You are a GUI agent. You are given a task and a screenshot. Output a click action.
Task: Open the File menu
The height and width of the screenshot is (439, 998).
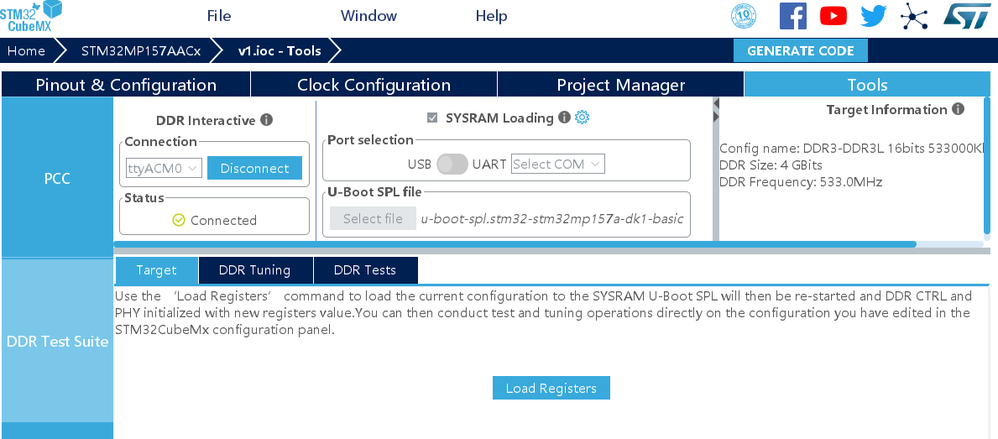coord(219,16)
